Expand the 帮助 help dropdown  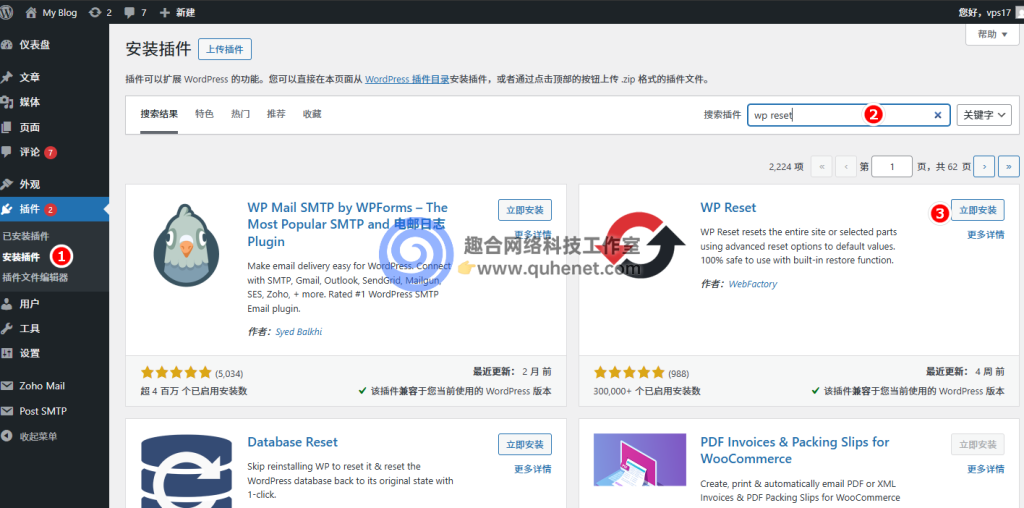992,34
